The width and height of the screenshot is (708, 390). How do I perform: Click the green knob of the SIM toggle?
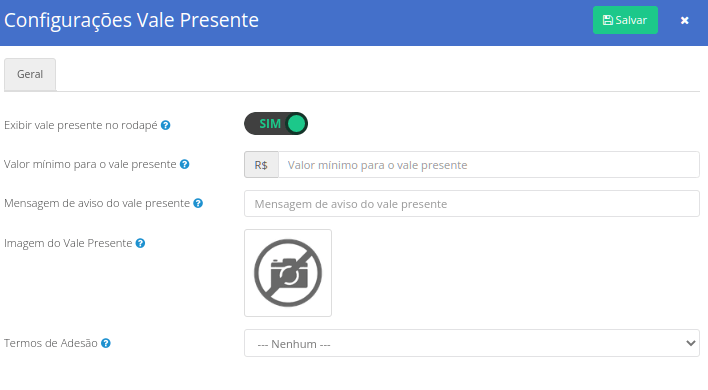(296, 124)
